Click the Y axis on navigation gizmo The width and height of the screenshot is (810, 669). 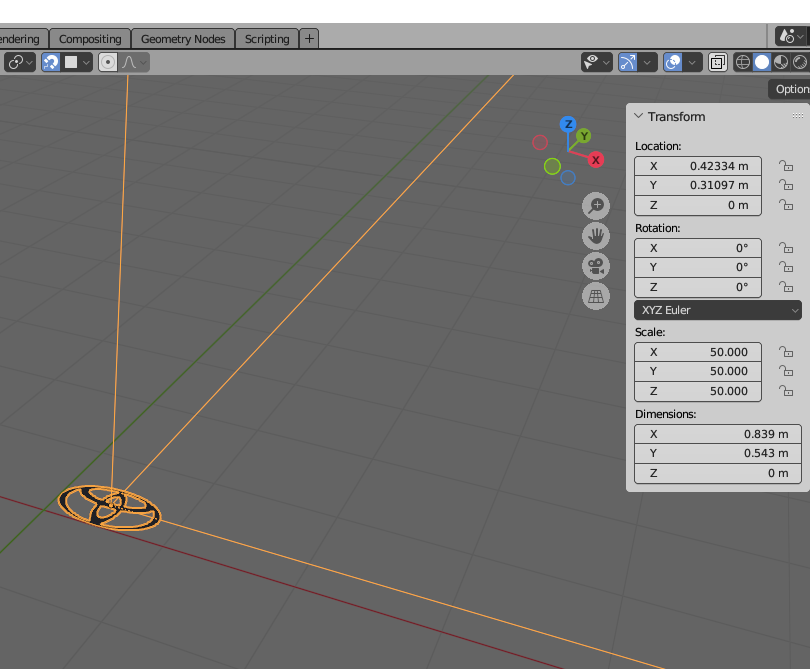tap(584, 136)
